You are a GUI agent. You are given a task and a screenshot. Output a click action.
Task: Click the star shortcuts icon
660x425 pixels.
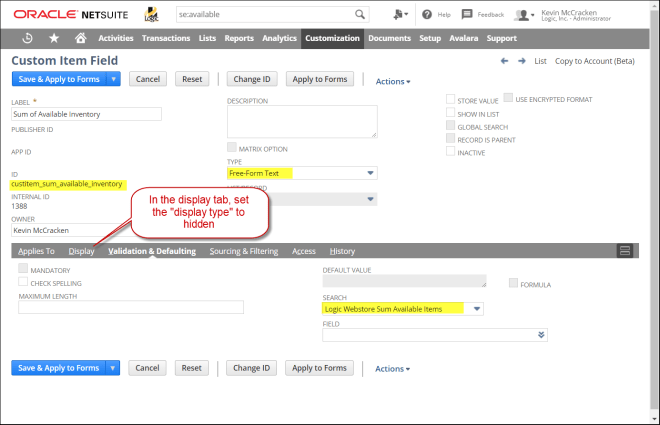[53, 38]
